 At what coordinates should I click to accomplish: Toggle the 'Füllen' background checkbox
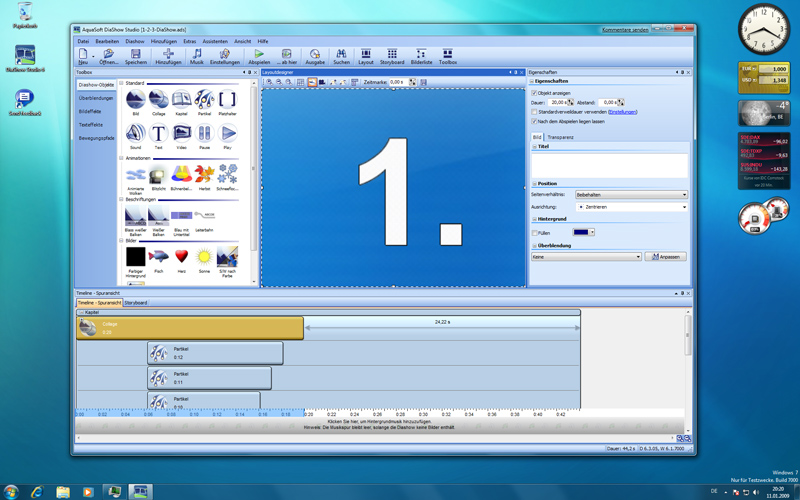(534, 232)
